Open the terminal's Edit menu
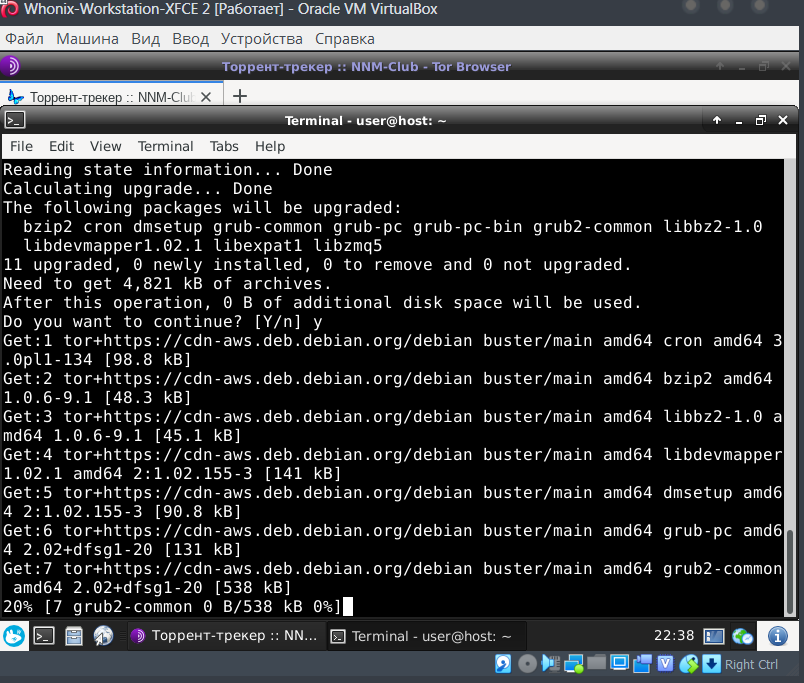This screenshot has width=804, height=683. tap(61, 146)
